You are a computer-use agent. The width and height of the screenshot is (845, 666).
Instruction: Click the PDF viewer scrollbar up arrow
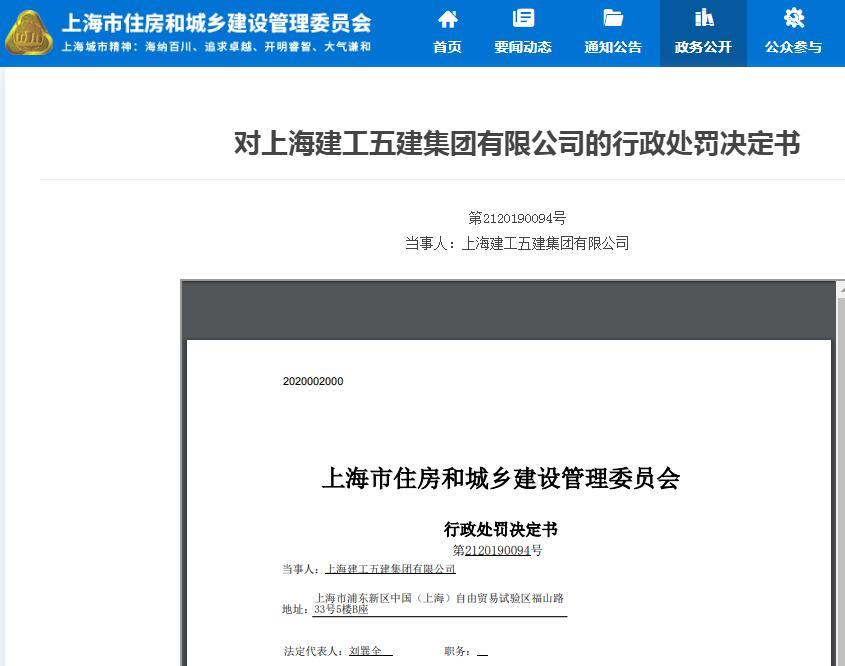click(841, 290)
